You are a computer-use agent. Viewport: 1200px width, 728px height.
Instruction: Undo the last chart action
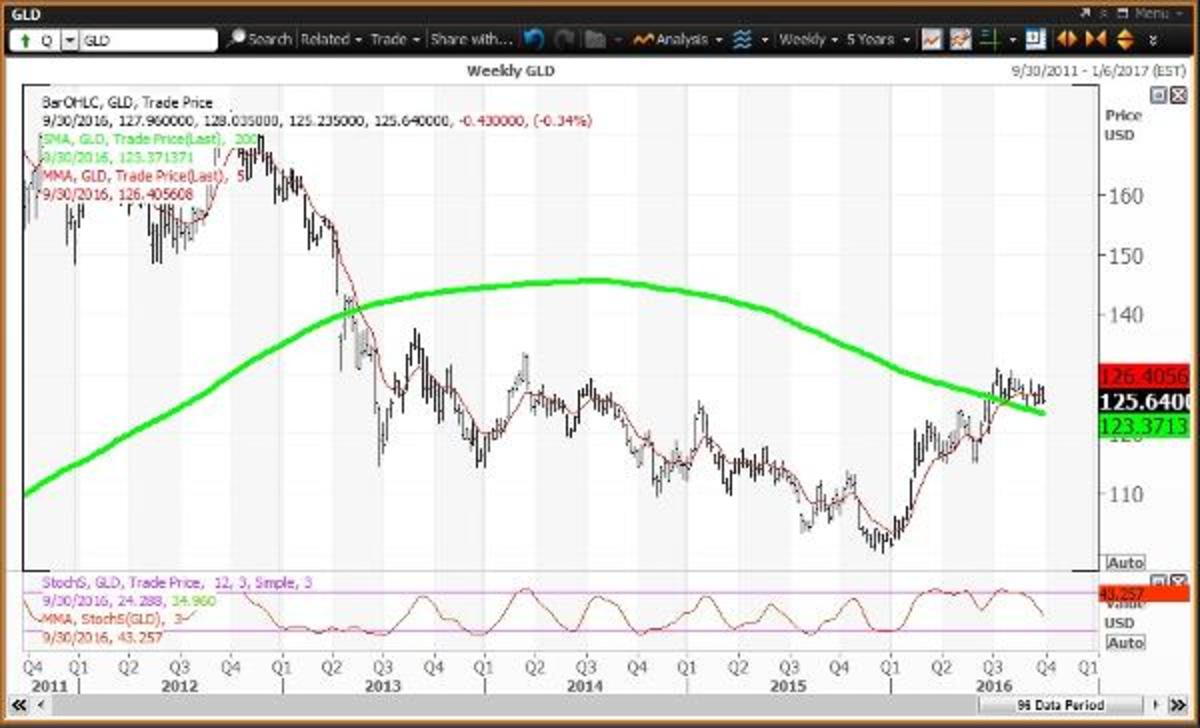534,40
